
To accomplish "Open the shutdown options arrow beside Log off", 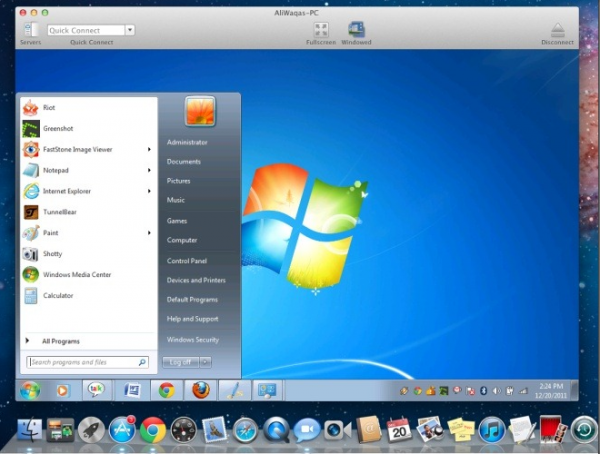I will 205,362.
